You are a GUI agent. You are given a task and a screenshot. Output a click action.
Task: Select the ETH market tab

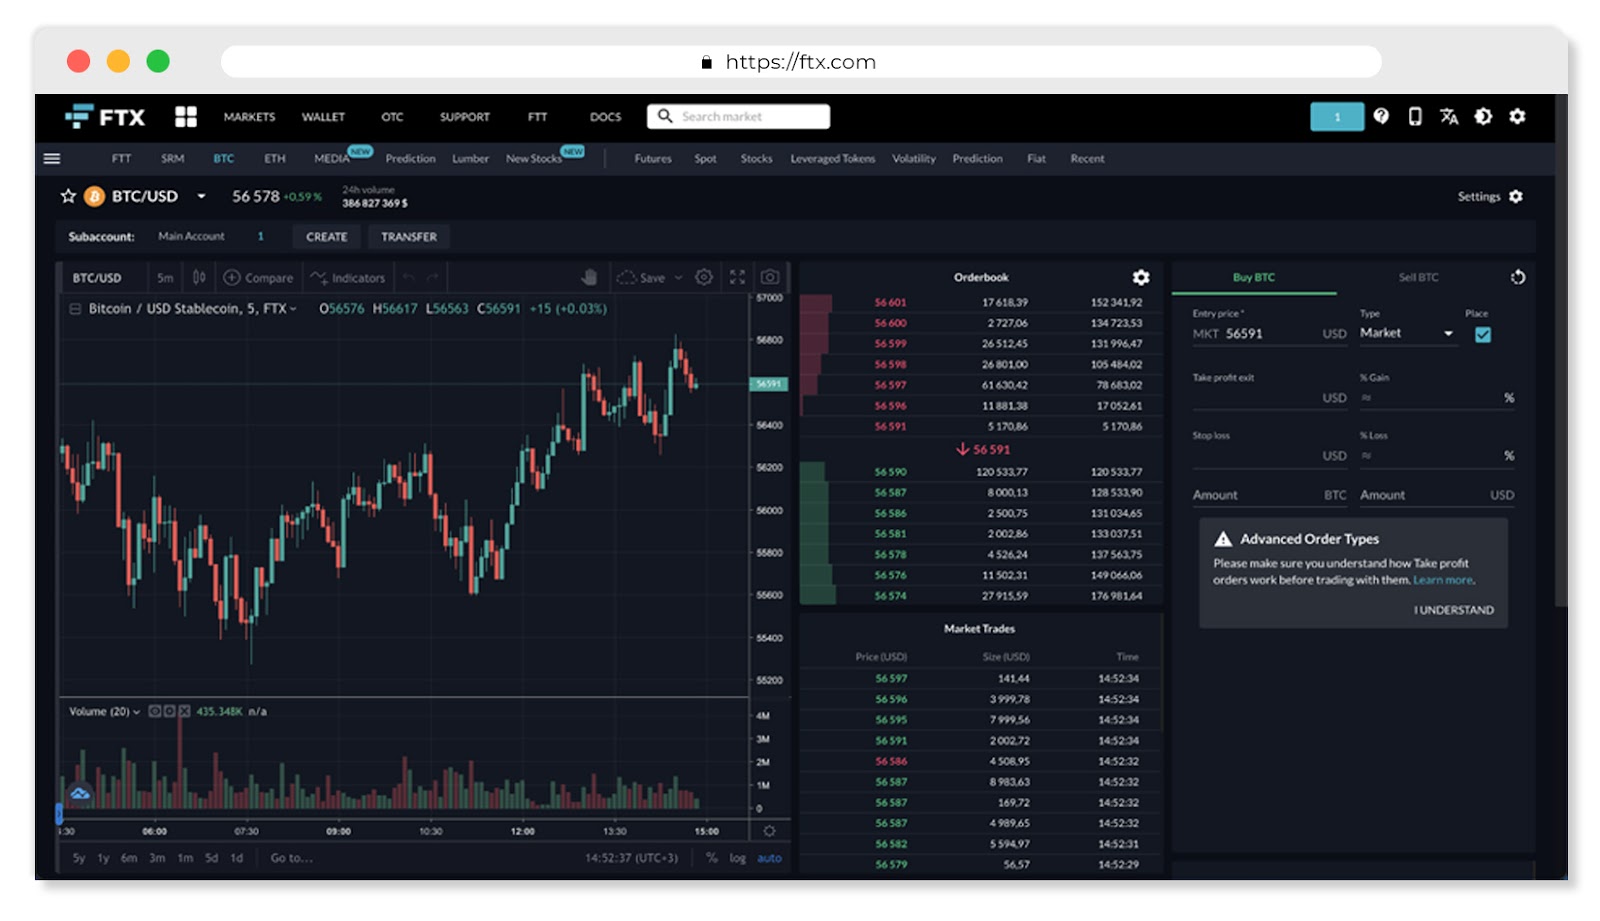tap(275, 158)
